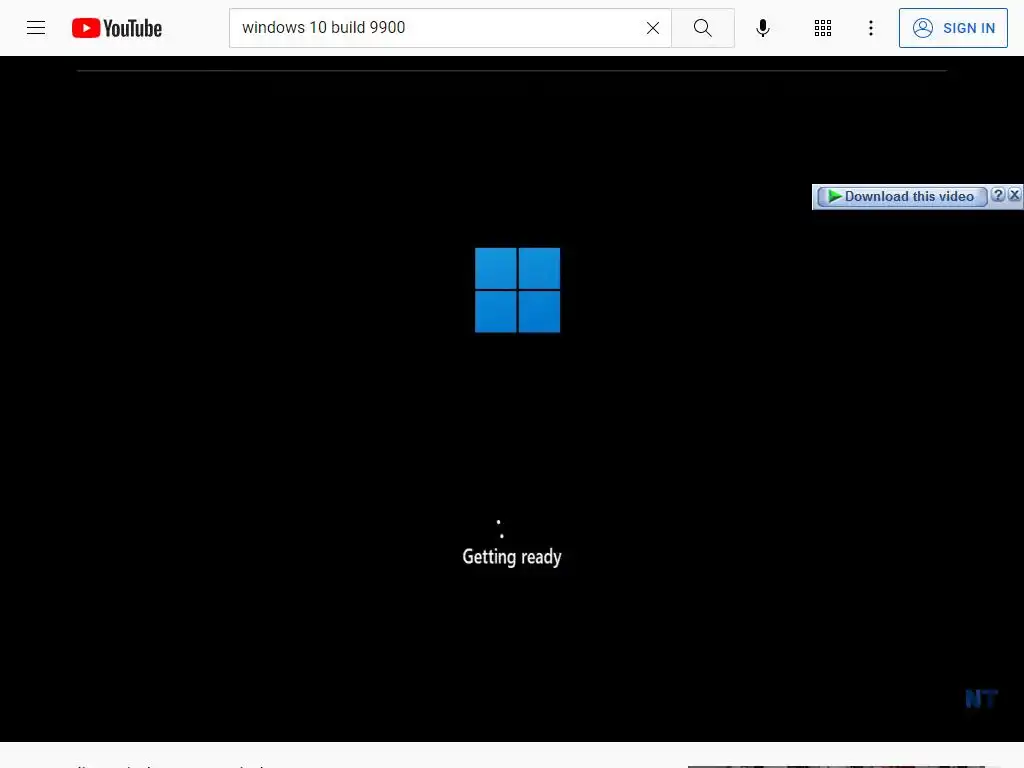Viewport: 1024px width, 768px height.
Task: Clear the search query with the X
Action: [652, 28]
